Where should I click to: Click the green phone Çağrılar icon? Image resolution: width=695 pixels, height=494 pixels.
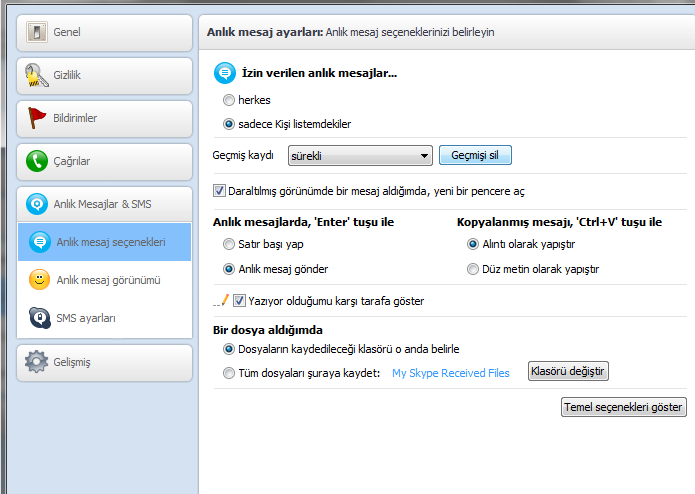[x=37, y=161]
